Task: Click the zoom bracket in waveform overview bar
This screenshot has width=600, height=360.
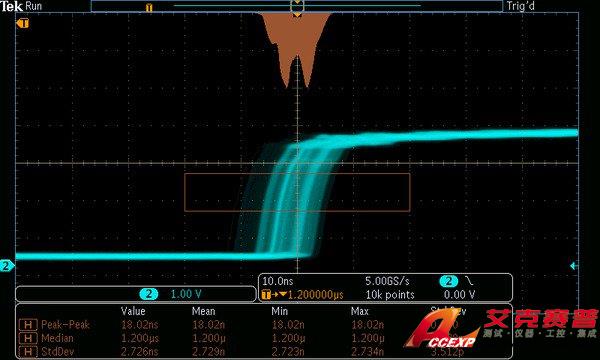Action: click(x=297, y=6)
